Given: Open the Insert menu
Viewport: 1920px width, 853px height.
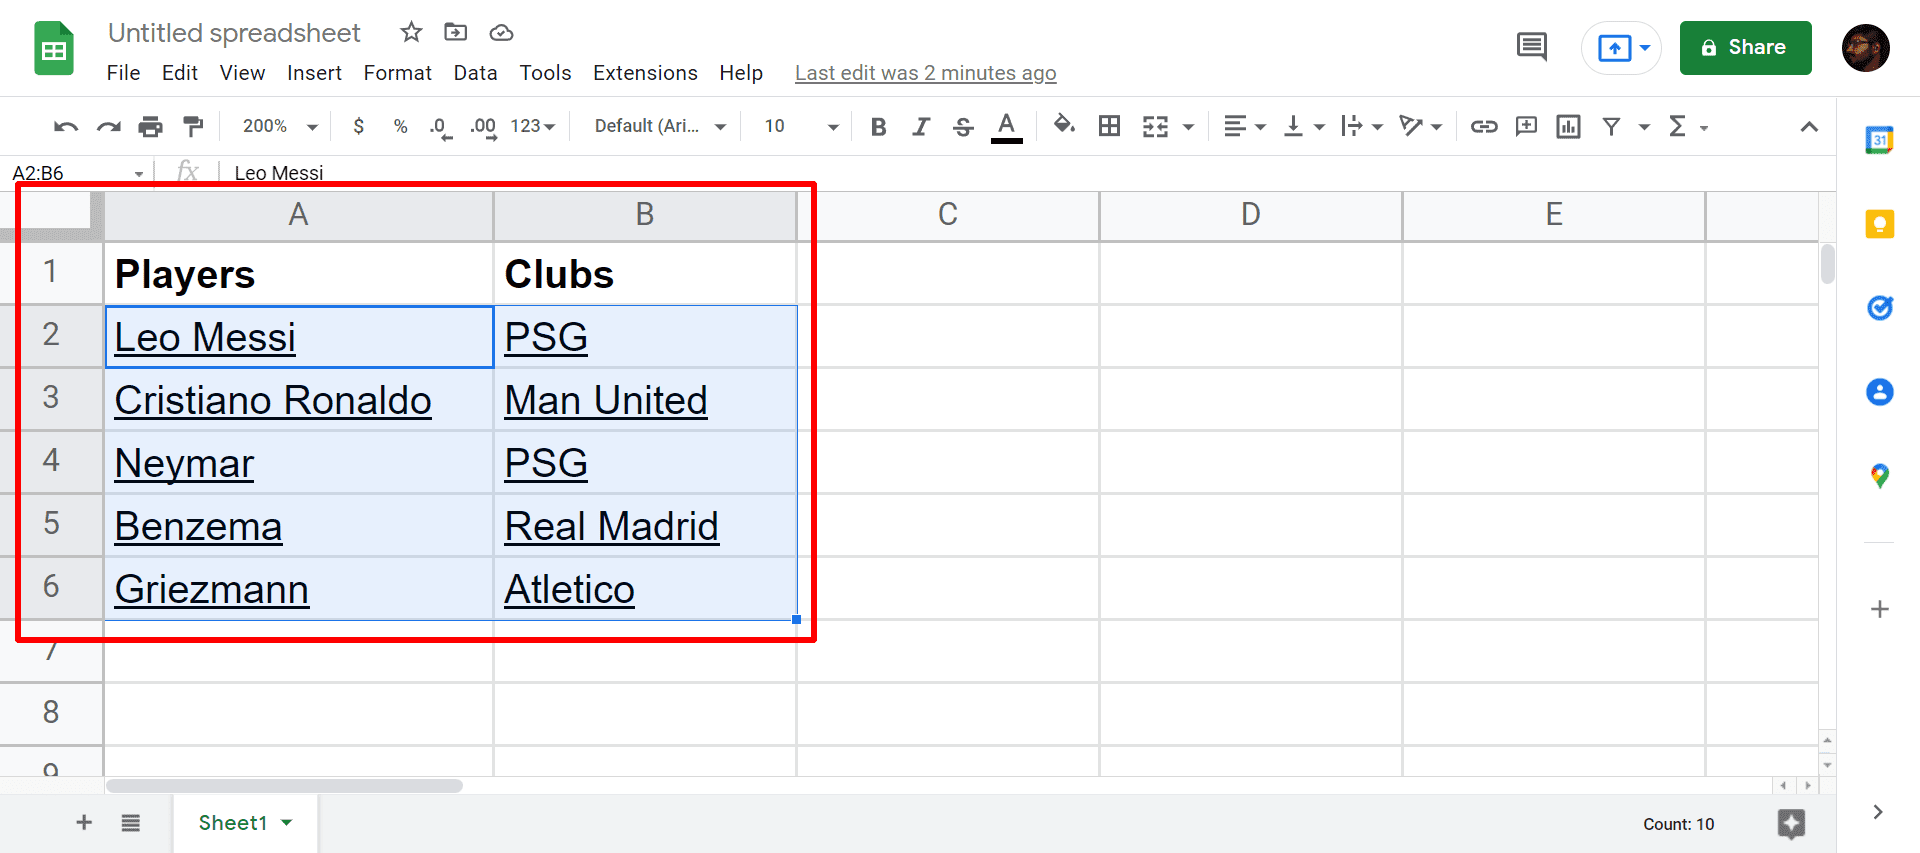Looking at the screenshot, I should pyautogui.click(x=314, y=73).
